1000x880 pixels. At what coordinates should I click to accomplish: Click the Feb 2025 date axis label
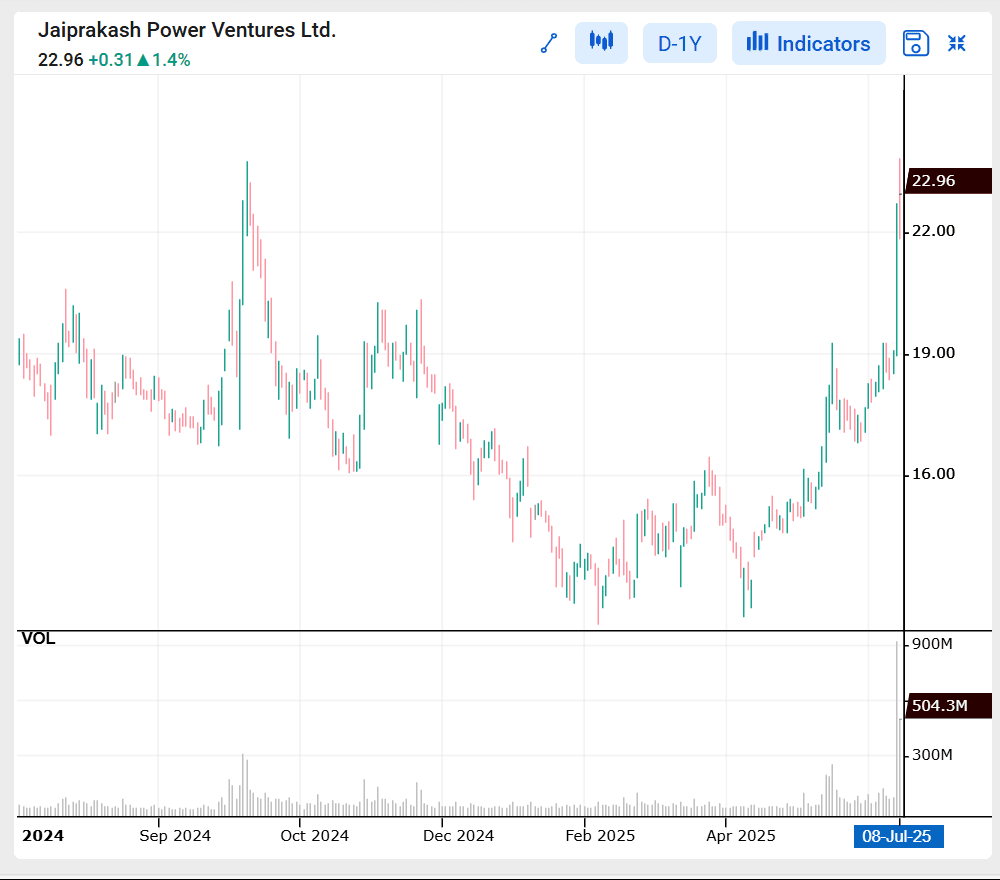click(x=600, y=836)
